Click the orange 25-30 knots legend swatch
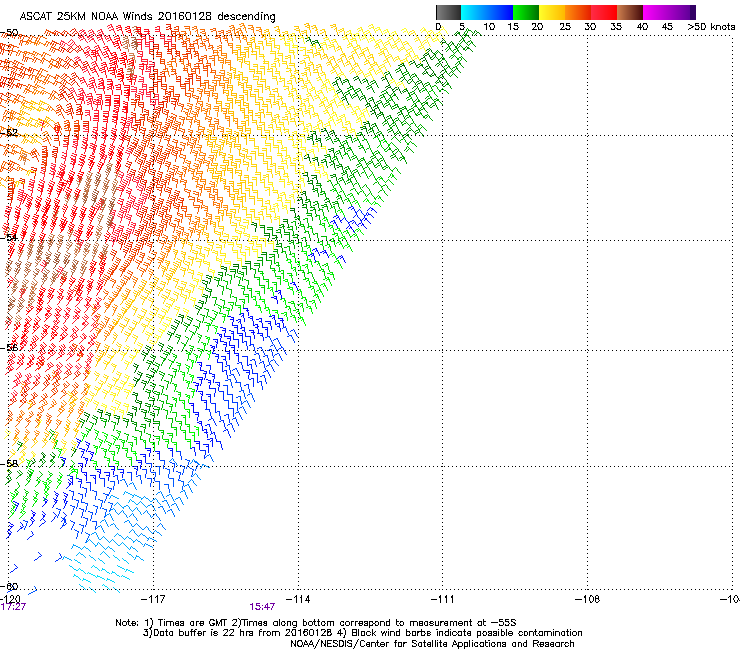This screenshot has width=740, height=650. pyautogui.click(x=578, y=12)
